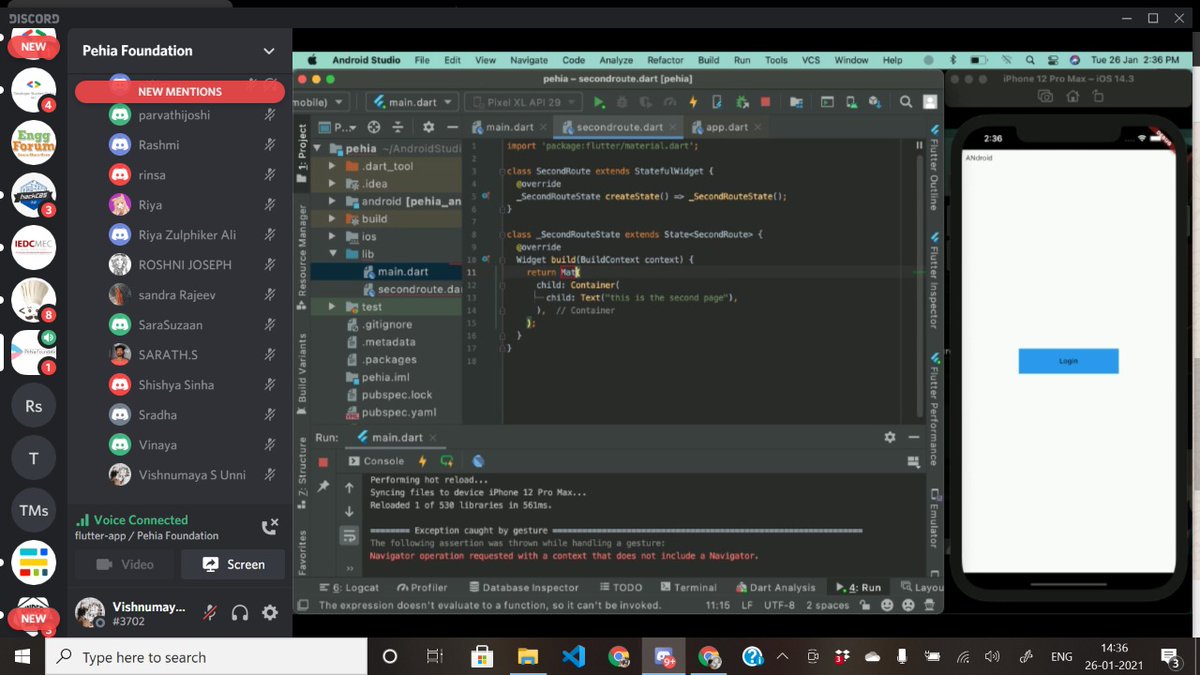Click the Windows Start button
1200x675 pixels.
click(23, 657)
